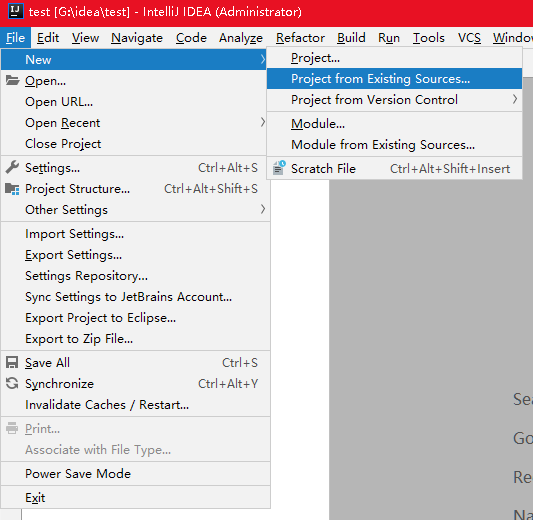
Task: Open the Tools menu
Action: tap(429, 38)
